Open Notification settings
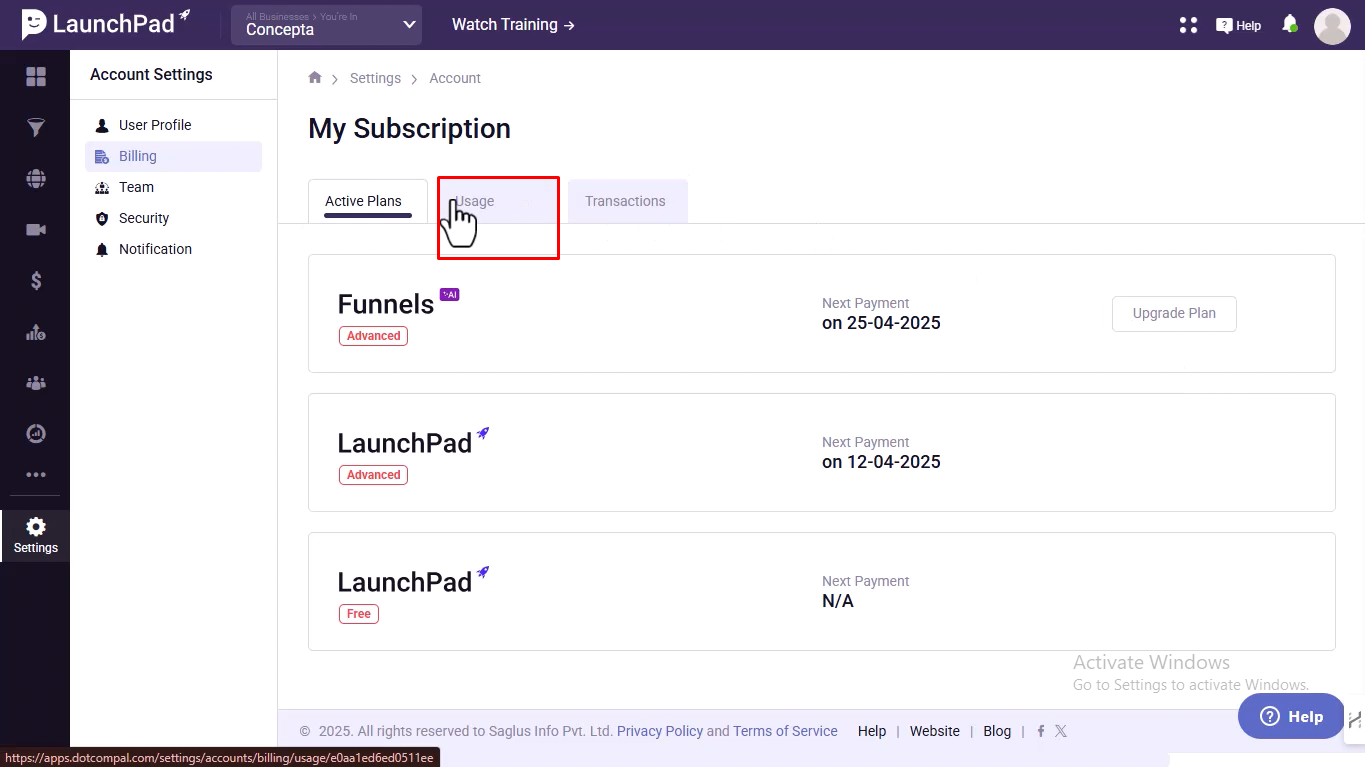This screenshot has height=767, width=1365. (155, 249)
